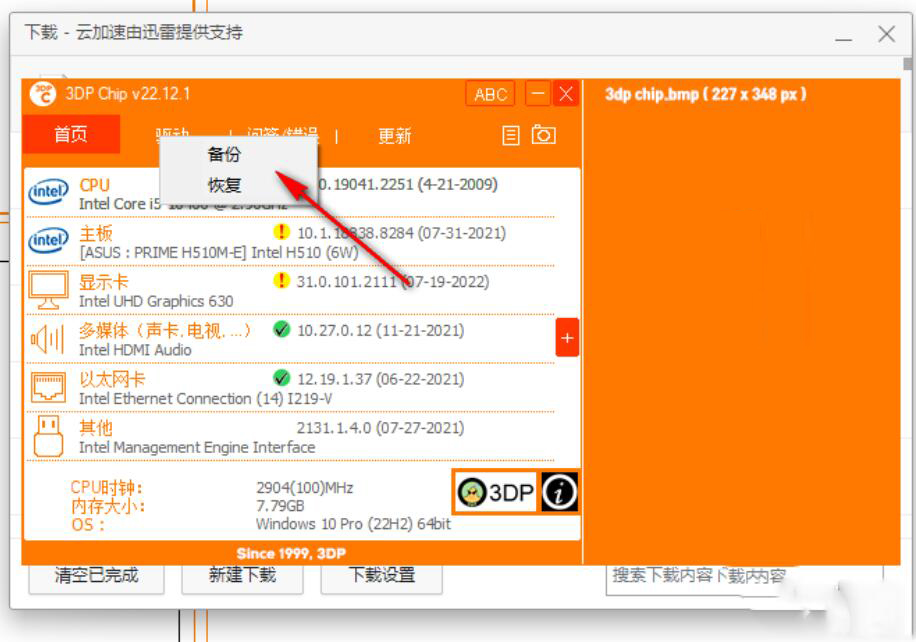Screen dimensions: 916x642
Task: Click the green check mark beside 以太网卡 driver
Action: point(282,379)
